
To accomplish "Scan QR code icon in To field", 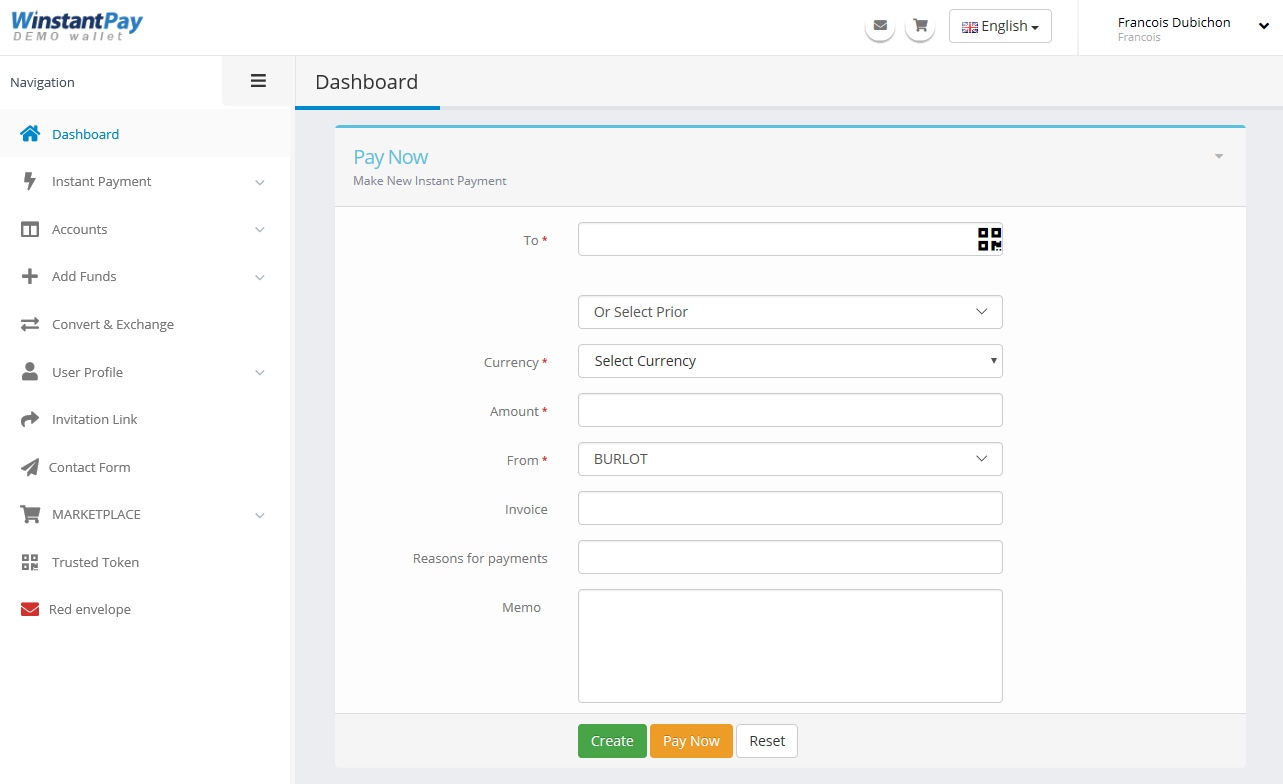I will click(x=989, y=239).
